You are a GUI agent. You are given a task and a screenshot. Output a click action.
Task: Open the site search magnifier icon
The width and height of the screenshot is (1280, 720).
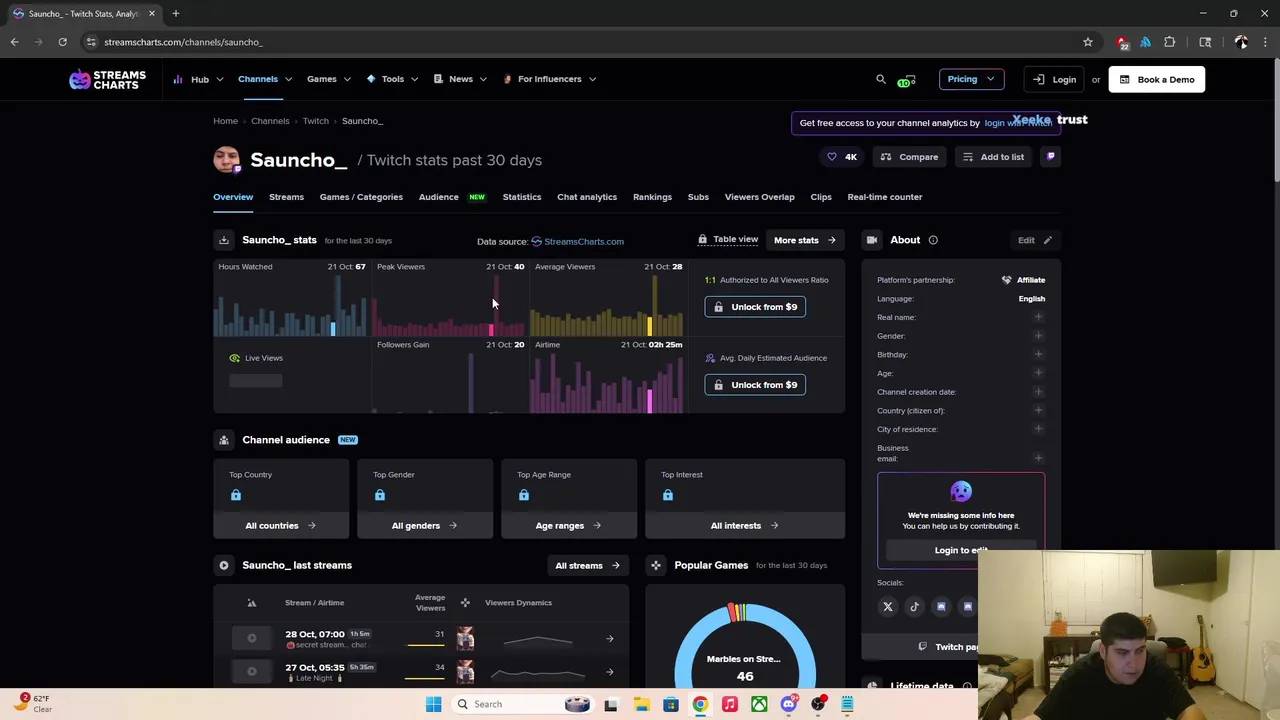tap(881, 79)
